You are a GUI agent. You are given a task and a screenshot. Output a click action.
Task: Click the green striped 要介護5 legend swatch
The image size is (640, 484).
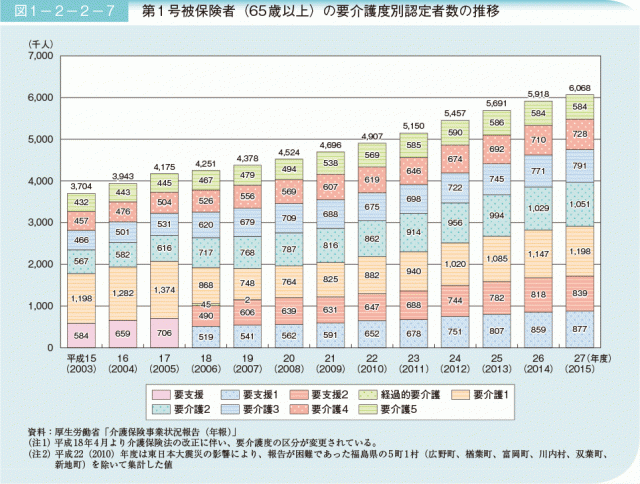(368, 409)
